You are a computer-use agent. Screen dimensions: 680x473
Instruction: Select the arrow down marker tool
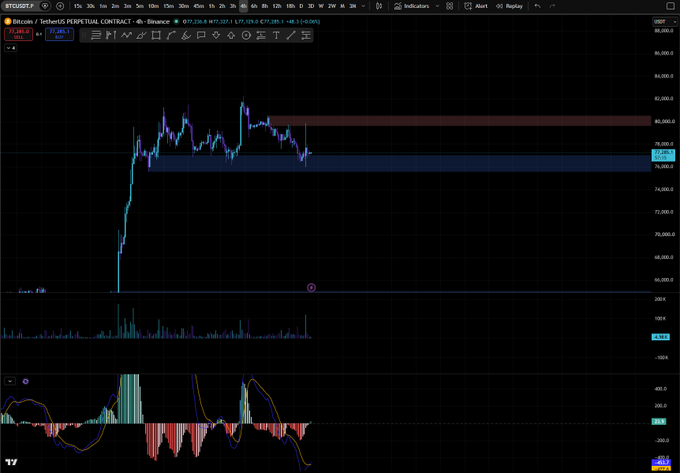[x=216, y=36]
